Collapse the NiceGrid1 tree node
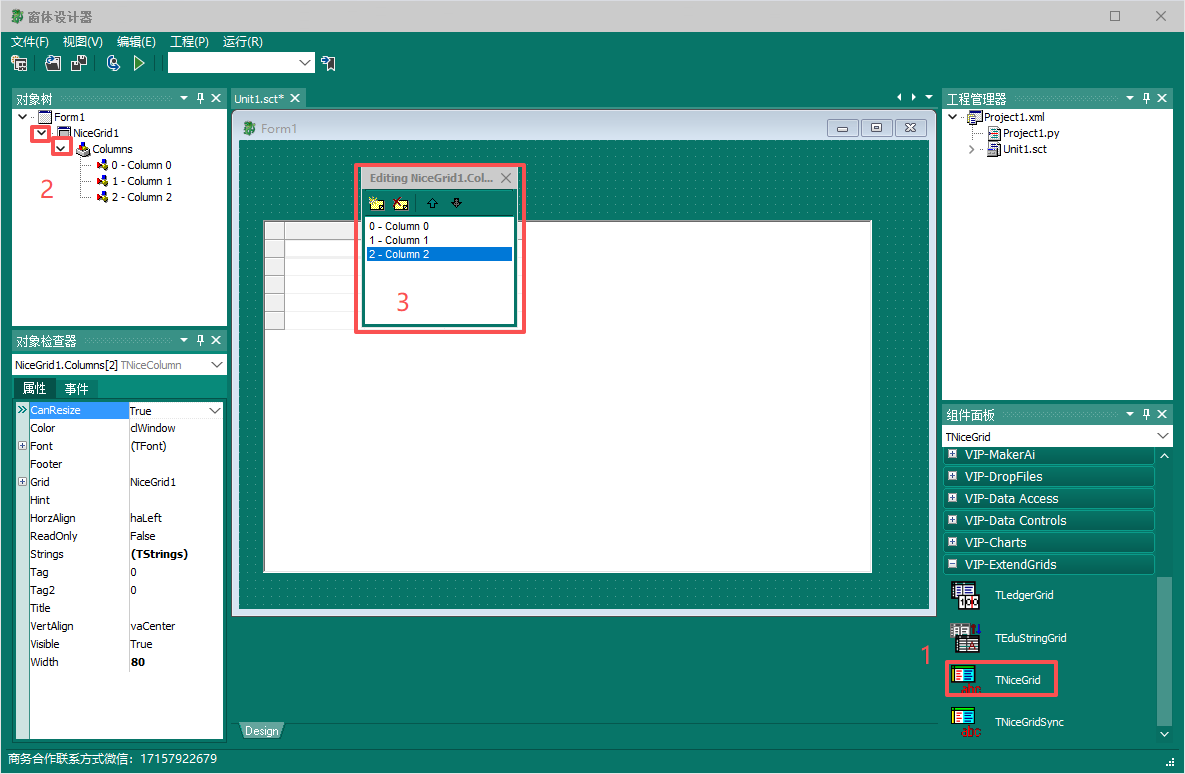 coord(41,133)
